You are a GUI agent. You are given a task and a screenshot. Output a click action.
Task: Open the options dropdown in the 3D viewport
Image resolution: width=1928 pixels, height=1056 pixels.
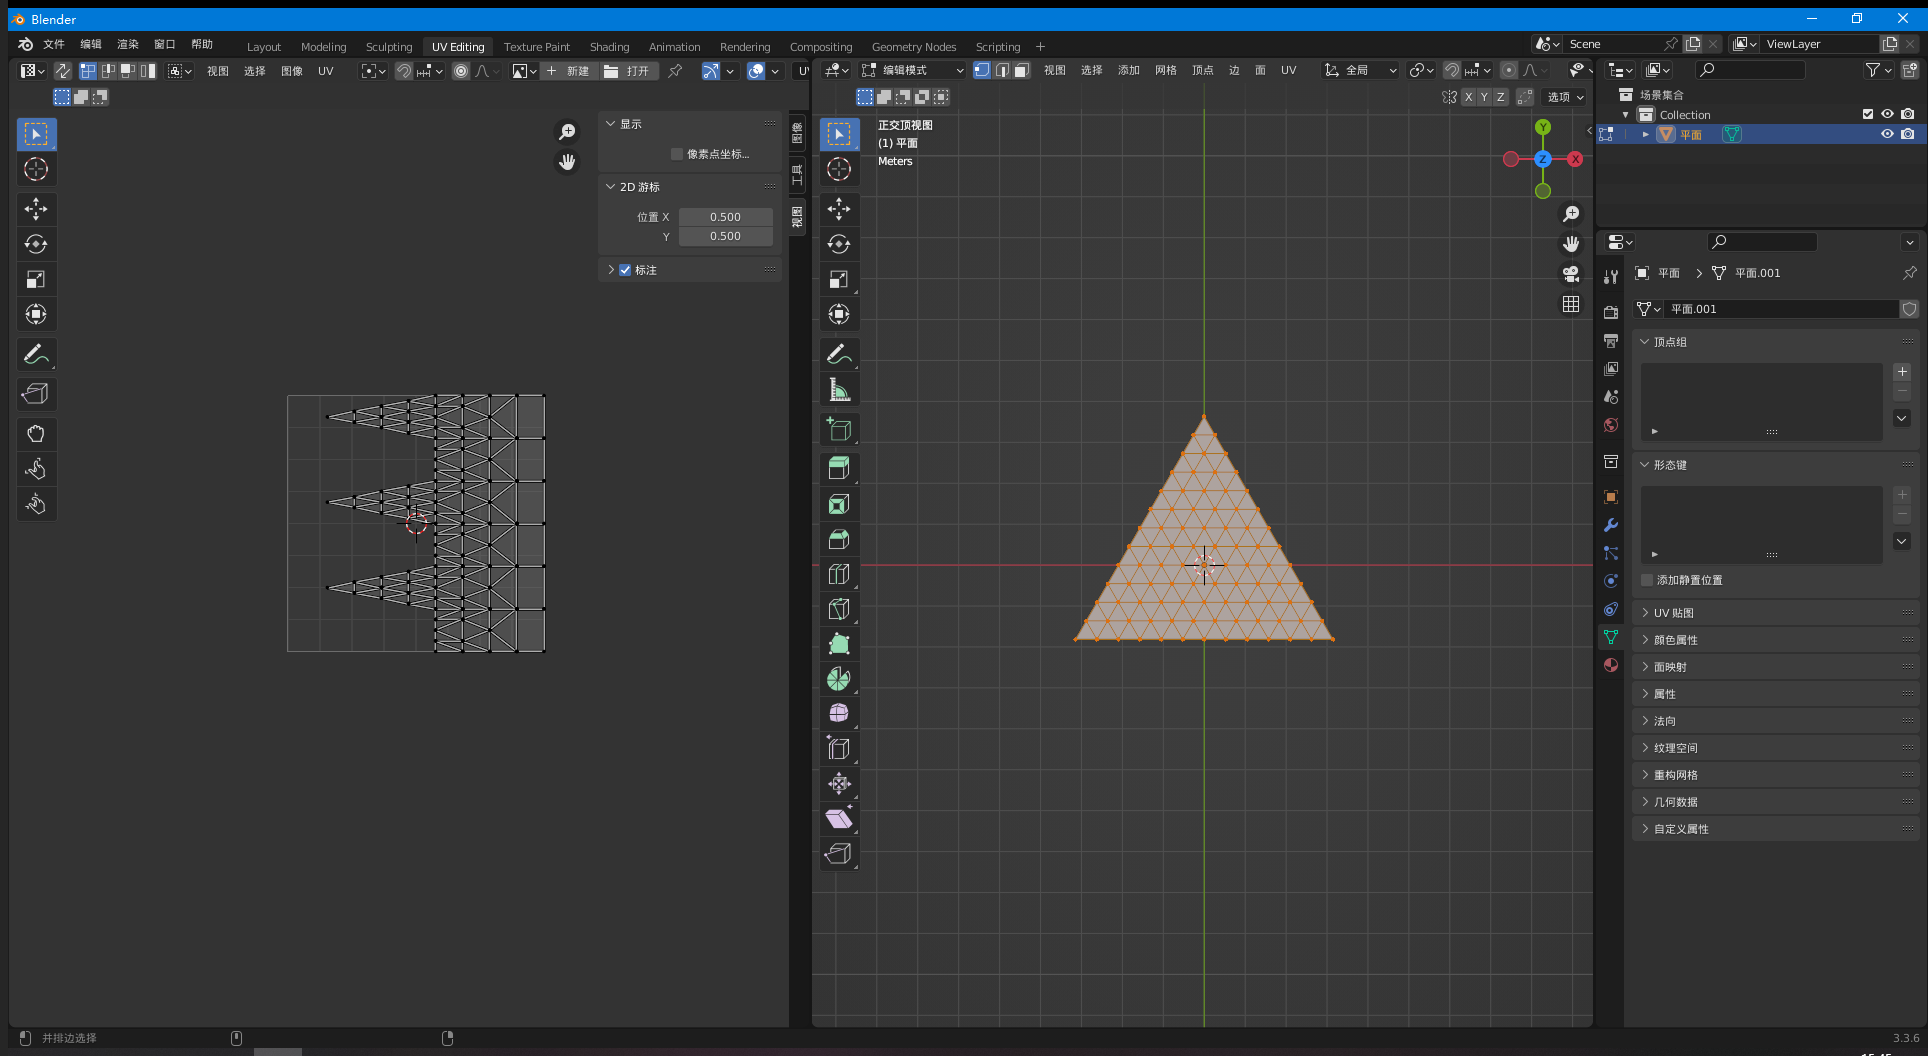click(1565, 97)
